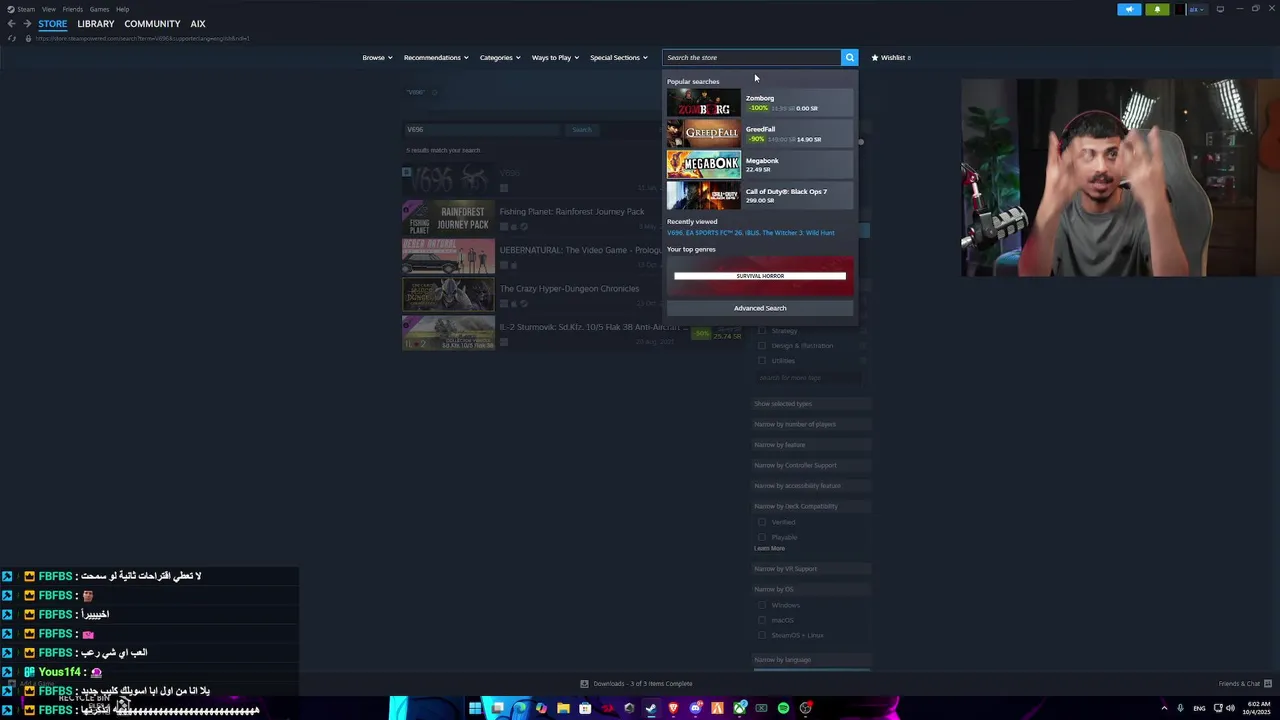Open the Help menu
This screenshot has width=1280, height=720.
click(122, 9)
